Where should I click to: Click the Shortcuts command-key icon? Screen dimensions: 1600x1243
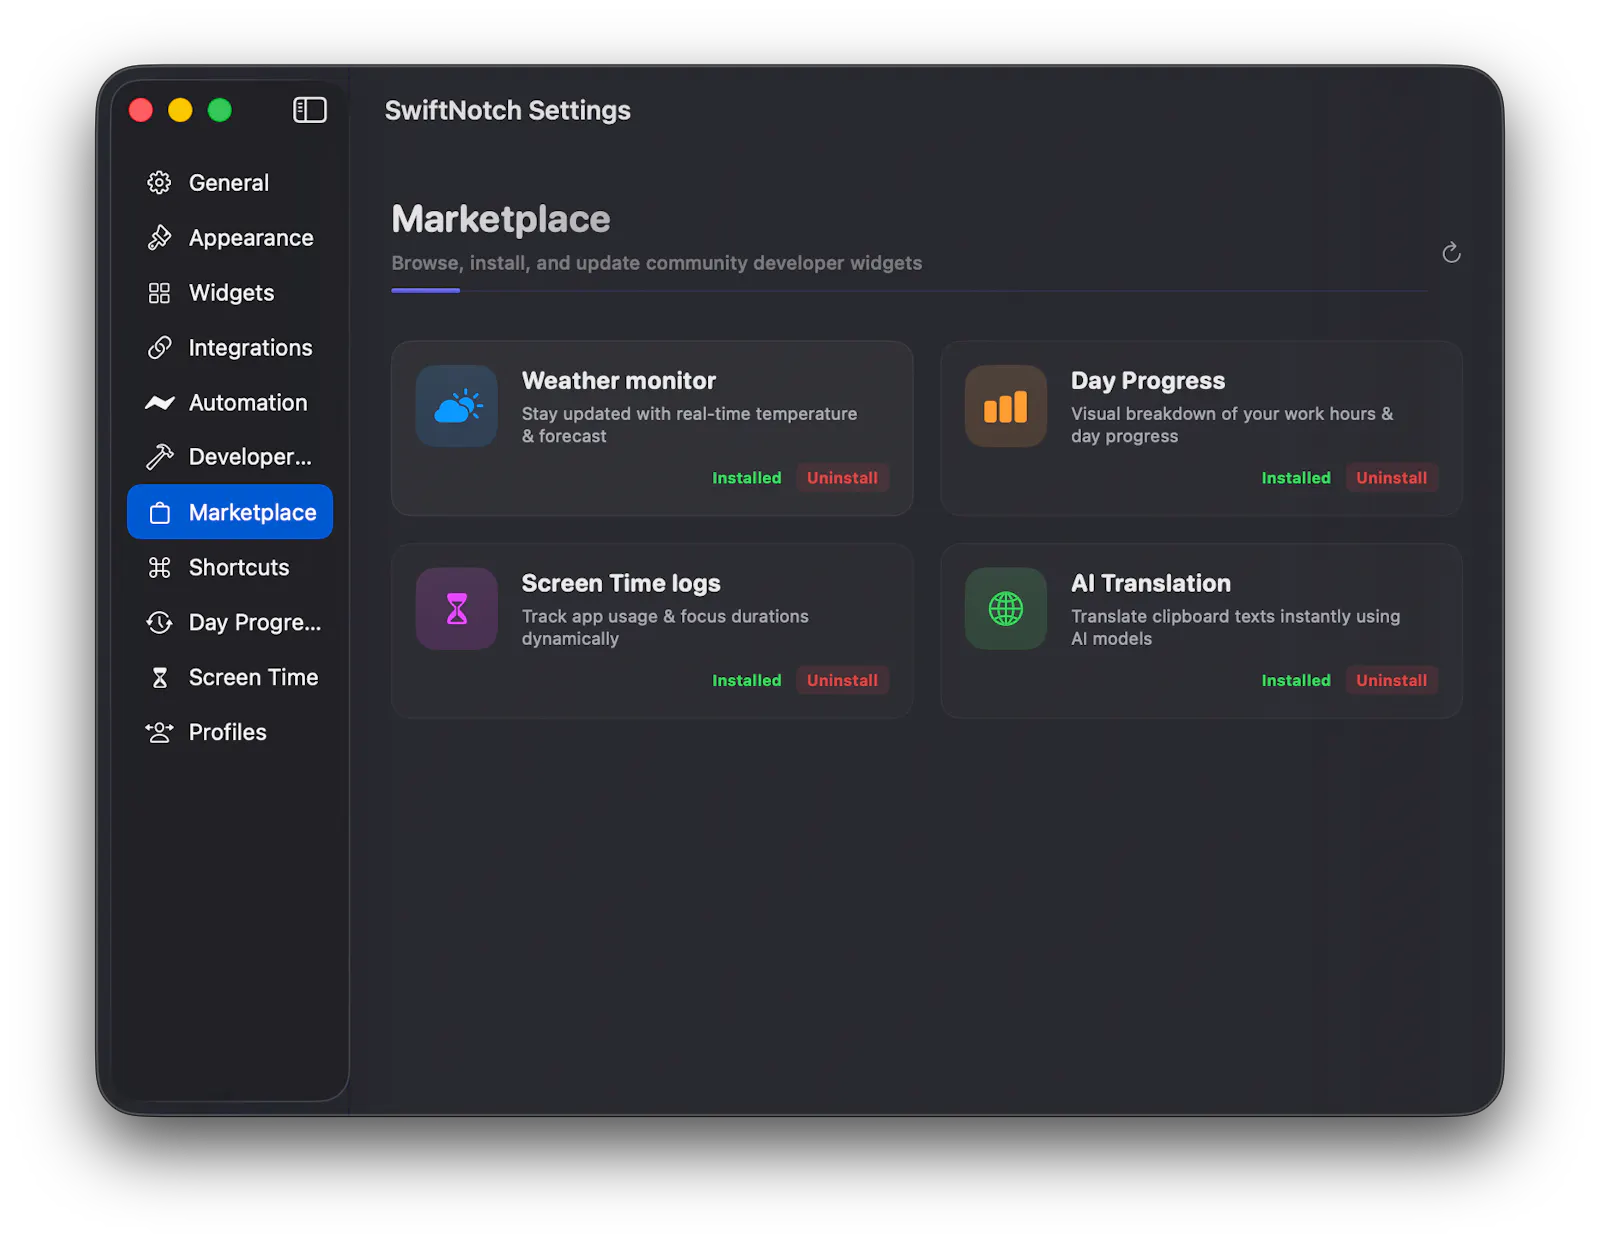pos(159,567)
